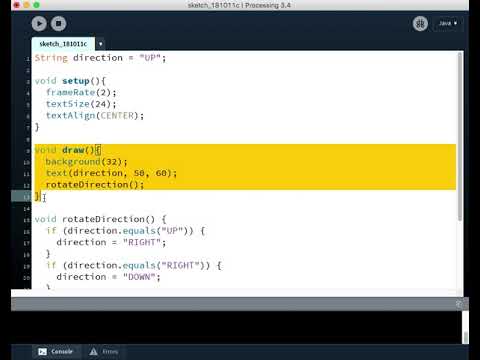Image resolution: width=480 pixels, height=360 pixels.
Task: Click the highlighted 'void draw(){' line
Action: [x=68, y=150]
